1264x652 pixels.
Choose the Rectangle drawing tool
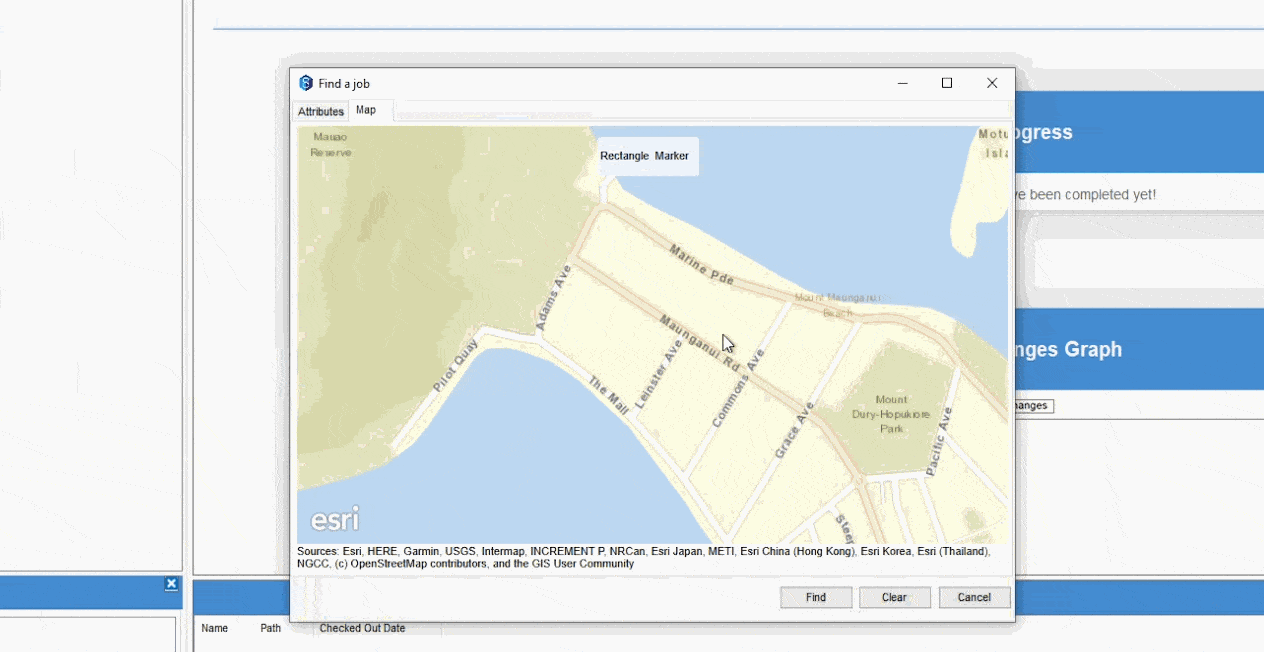[625, 156]
